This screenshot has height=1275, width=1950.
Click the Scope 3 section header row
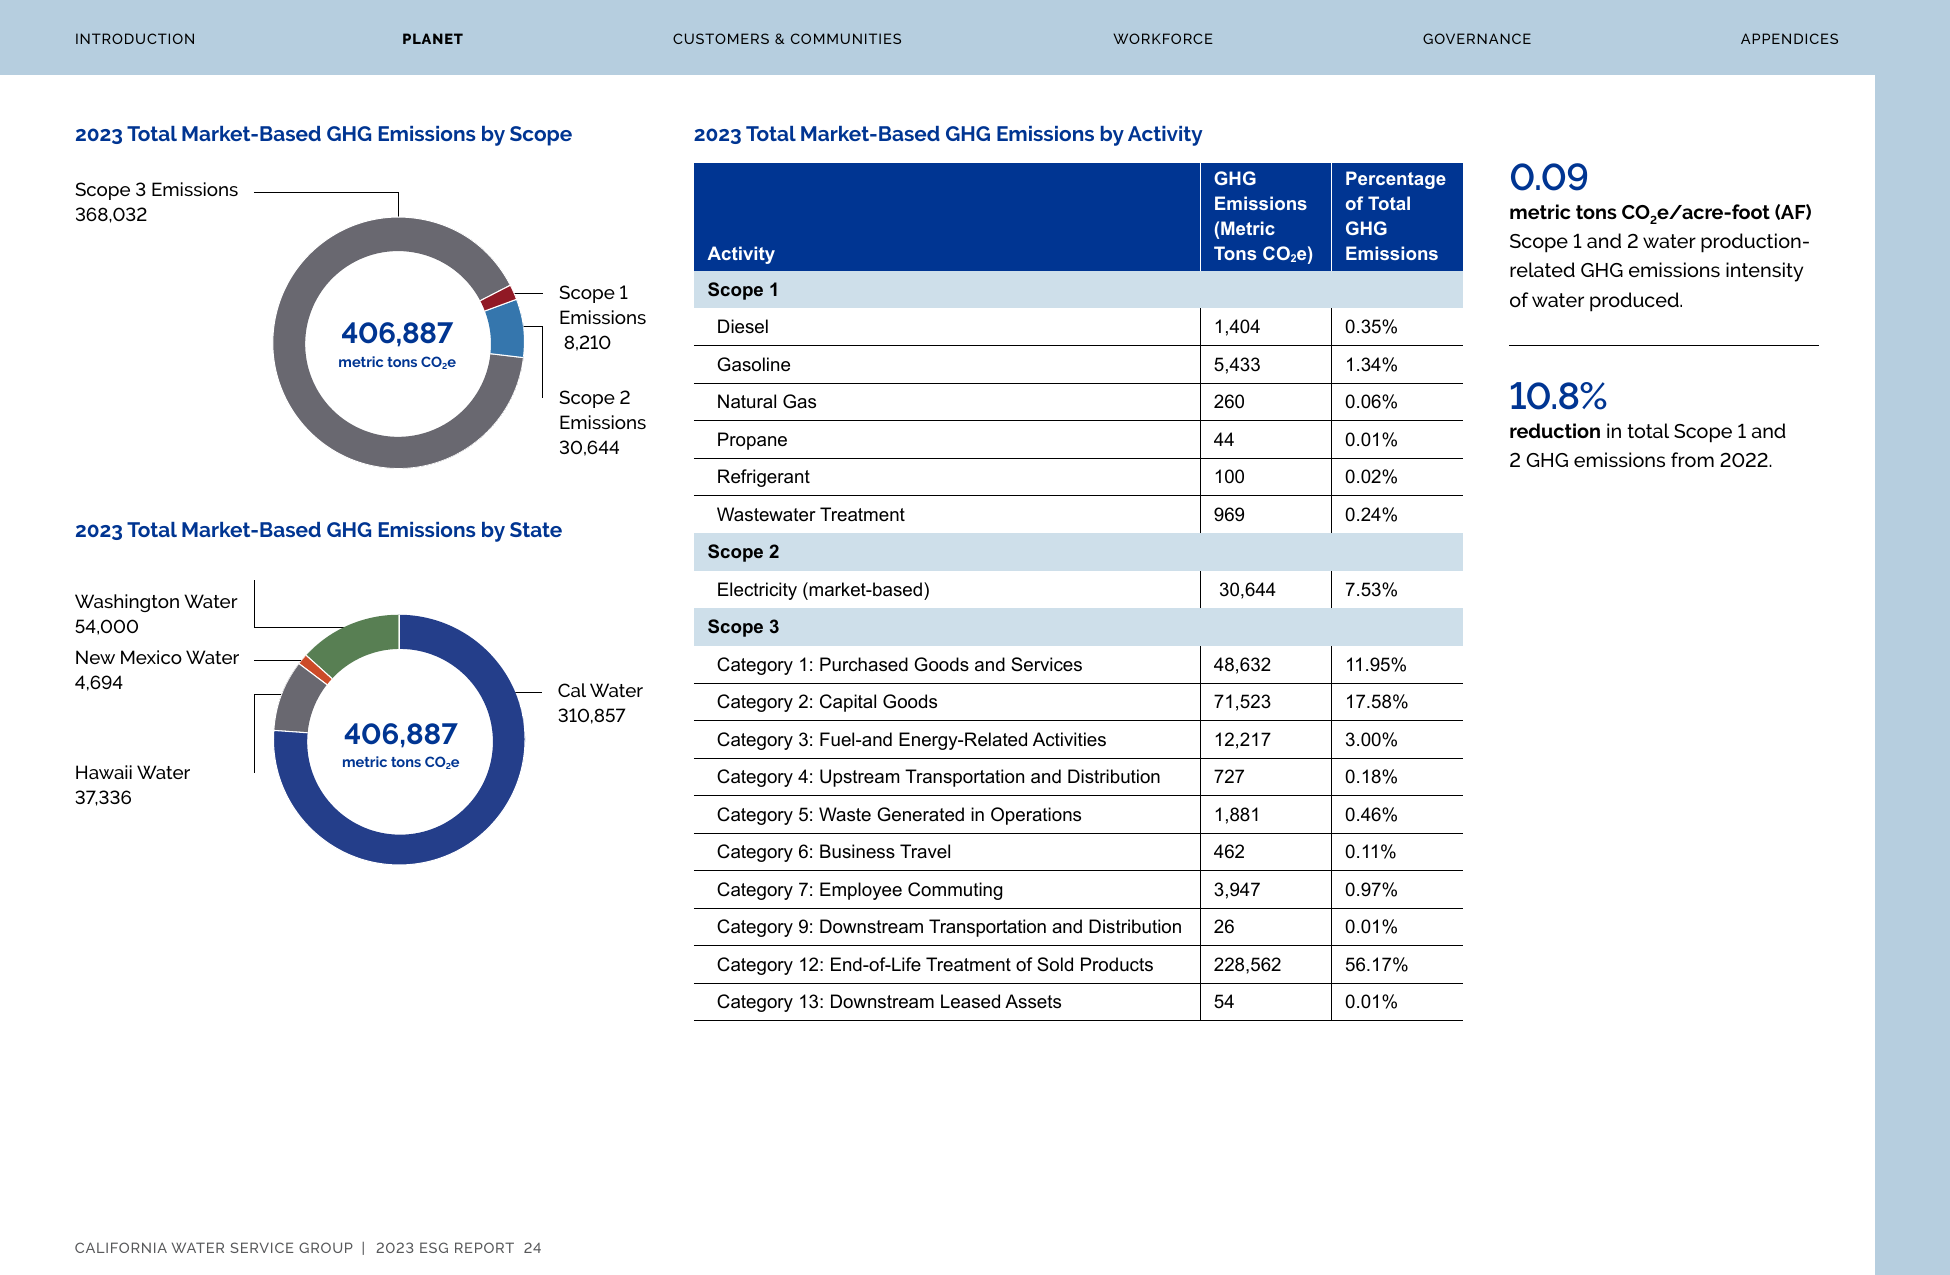pos(1078,627)
